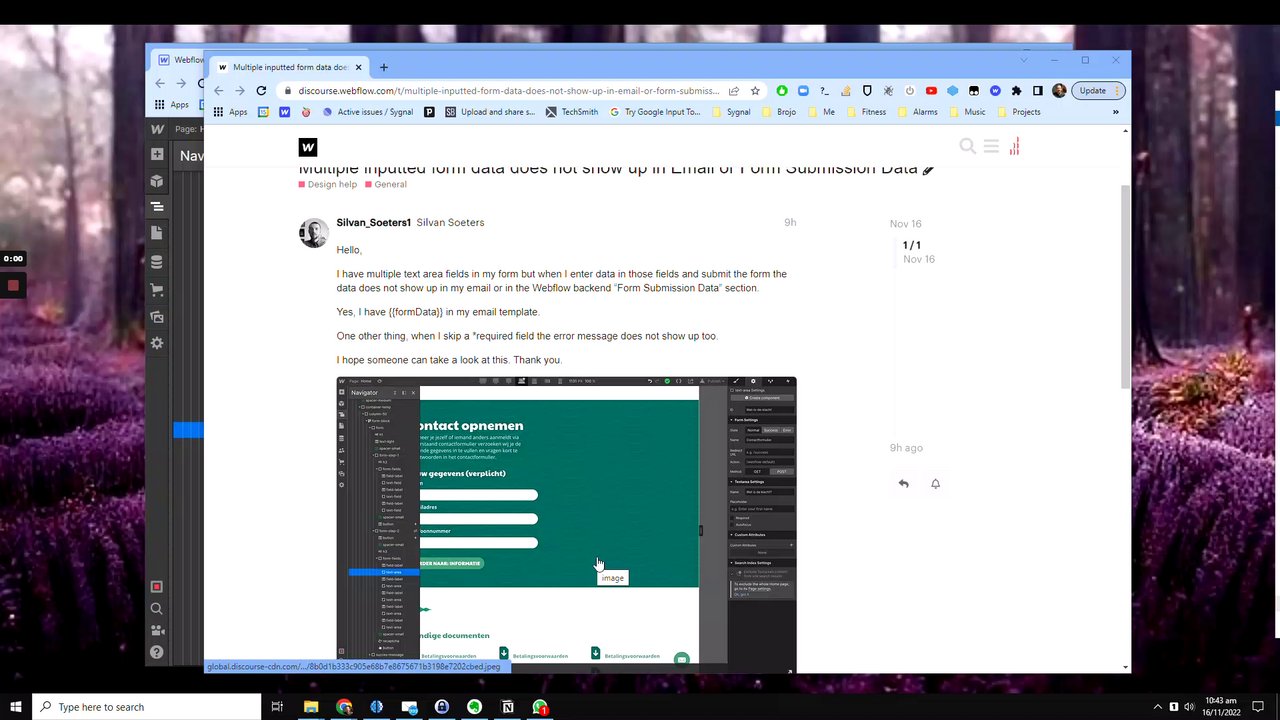
Task: Open the Webflow CMS database icon
Action: pyautogui.click(x=157, y=262)
